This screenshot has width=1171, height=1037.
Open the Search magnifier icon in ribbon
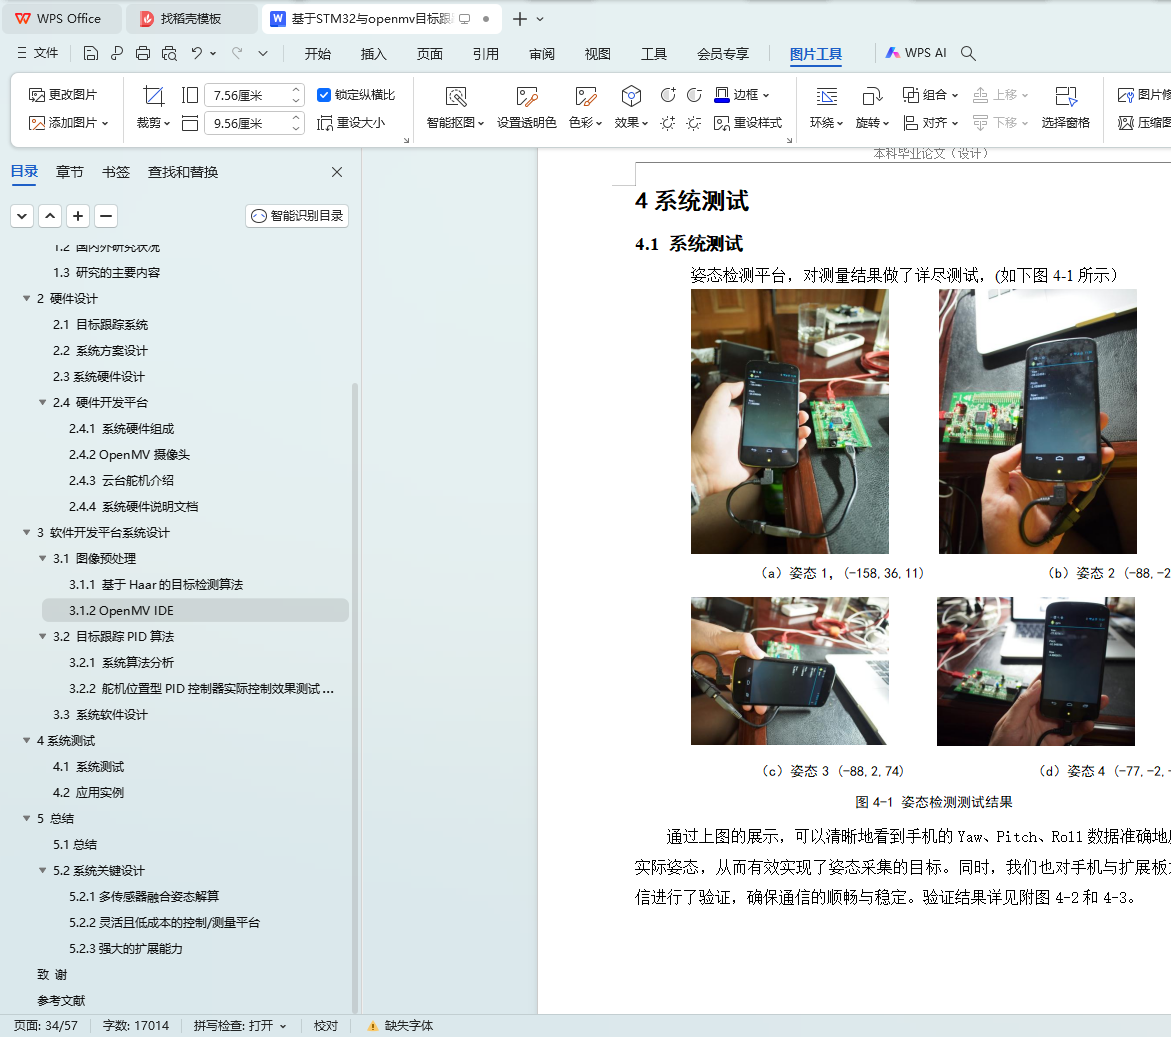click(968, 53)
